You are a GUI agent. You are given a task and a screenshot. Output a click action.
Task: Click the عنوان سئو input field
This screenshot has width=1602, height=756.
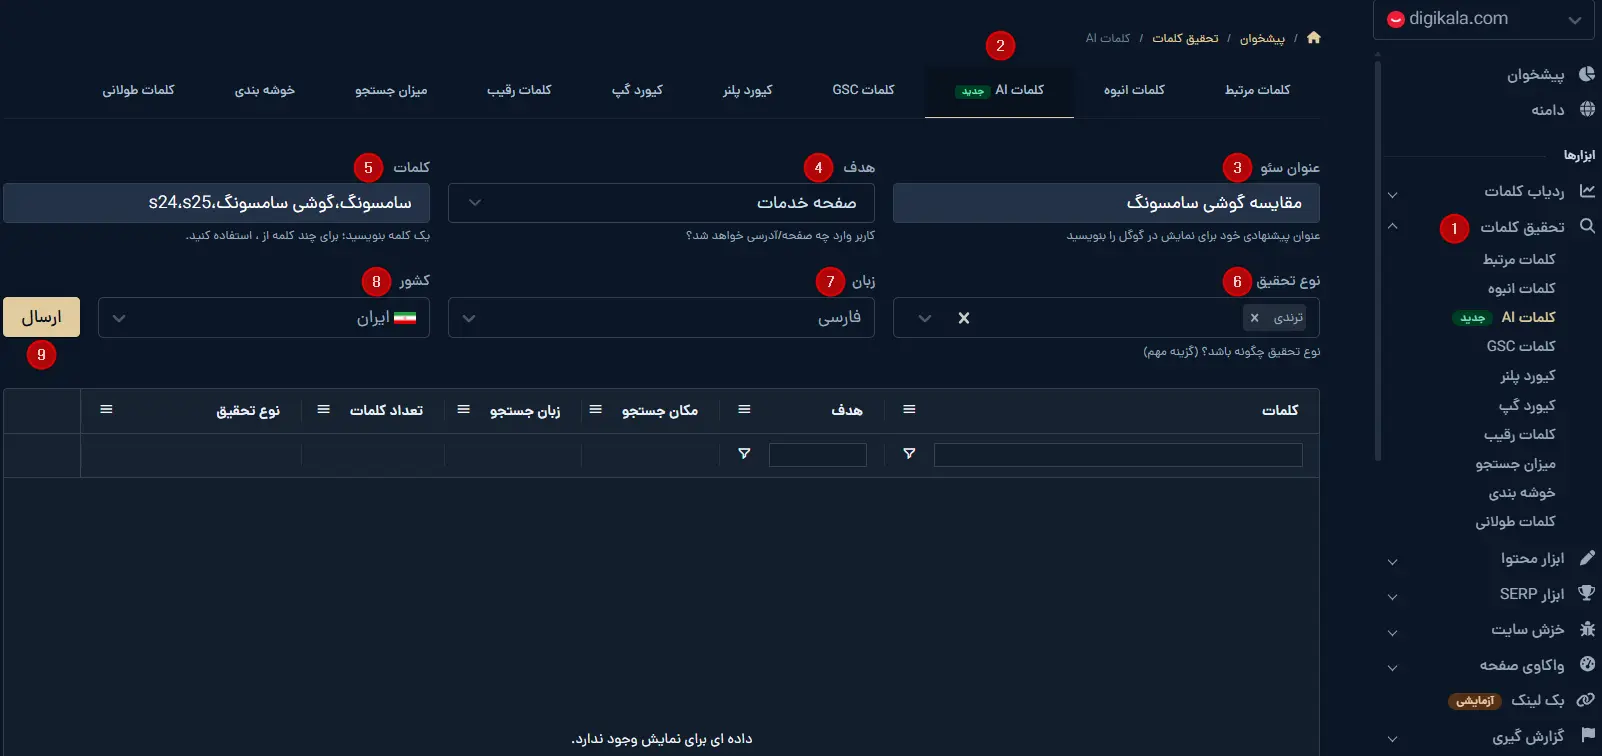pyautogui.click(x=1105, y=203)
